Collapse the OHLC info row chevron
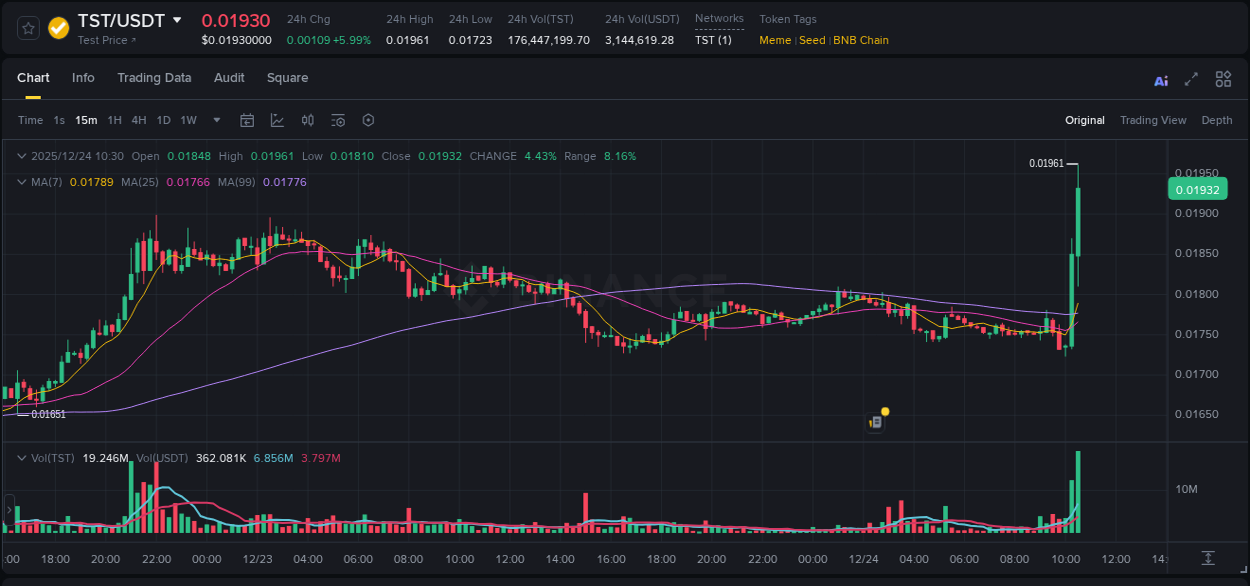This screenshot has width=1250, height=586. (x=21, y=156)
